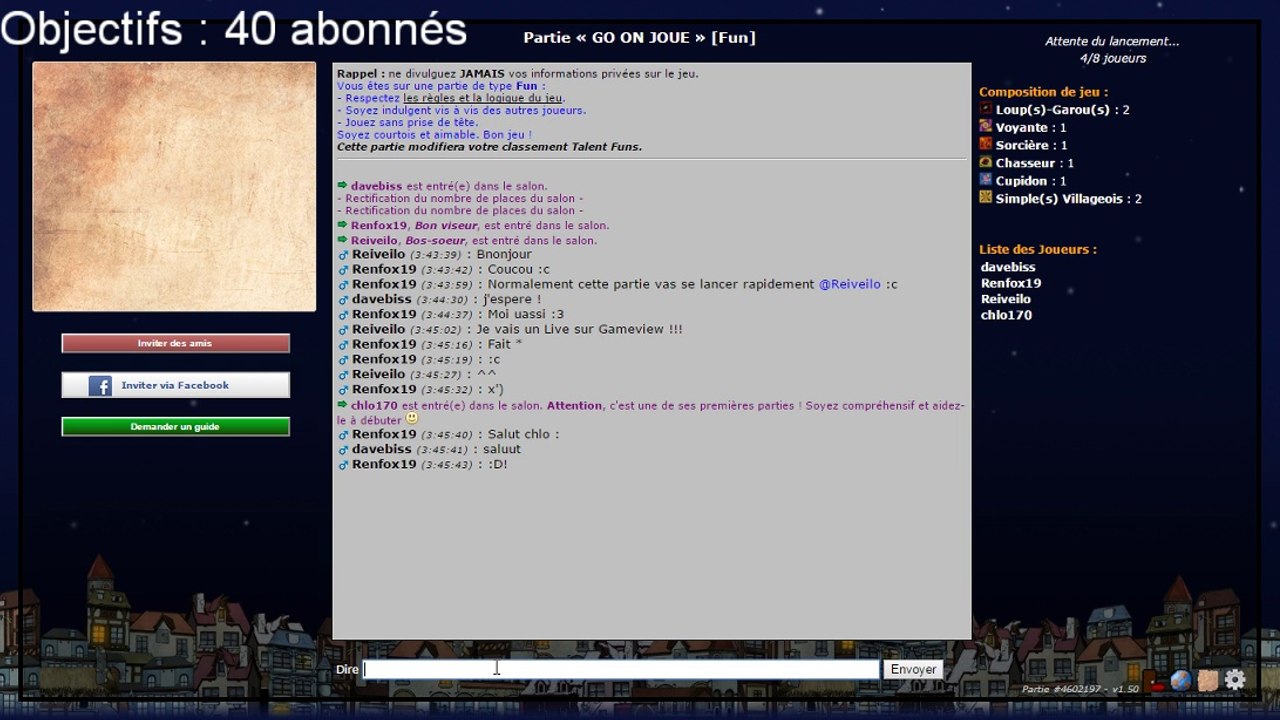Screen dimensions: 1280x720
Task: Select Reiveilo in the Liste des Joueurs
Action: [1005, 299]
